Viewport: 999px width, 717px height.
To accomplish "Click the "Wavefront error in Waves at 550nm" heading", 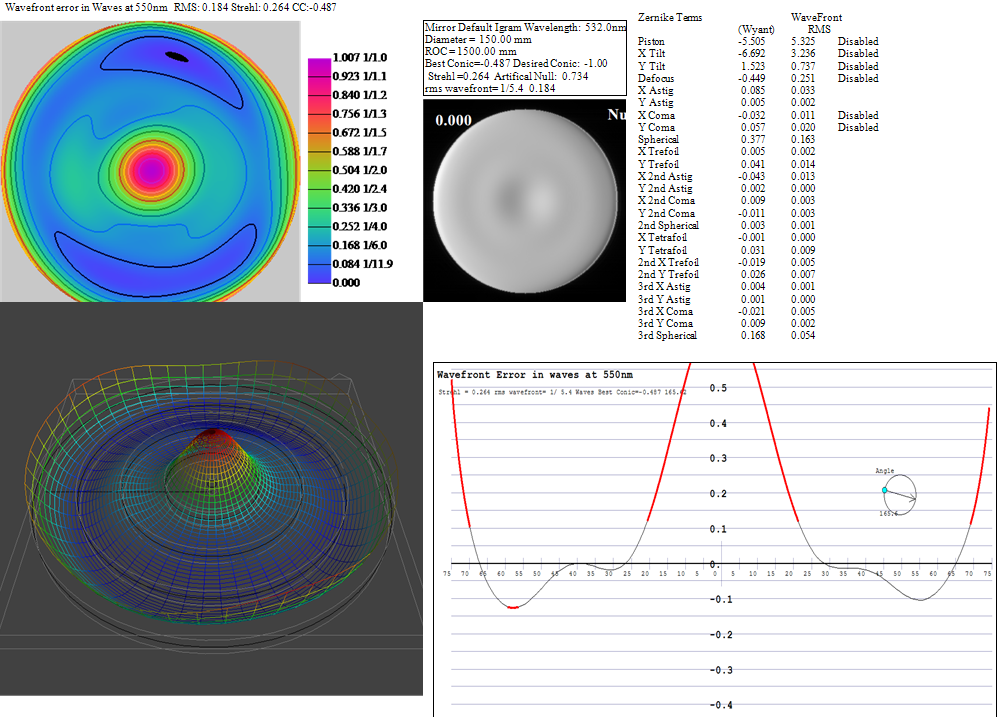I will coord(87,7).
